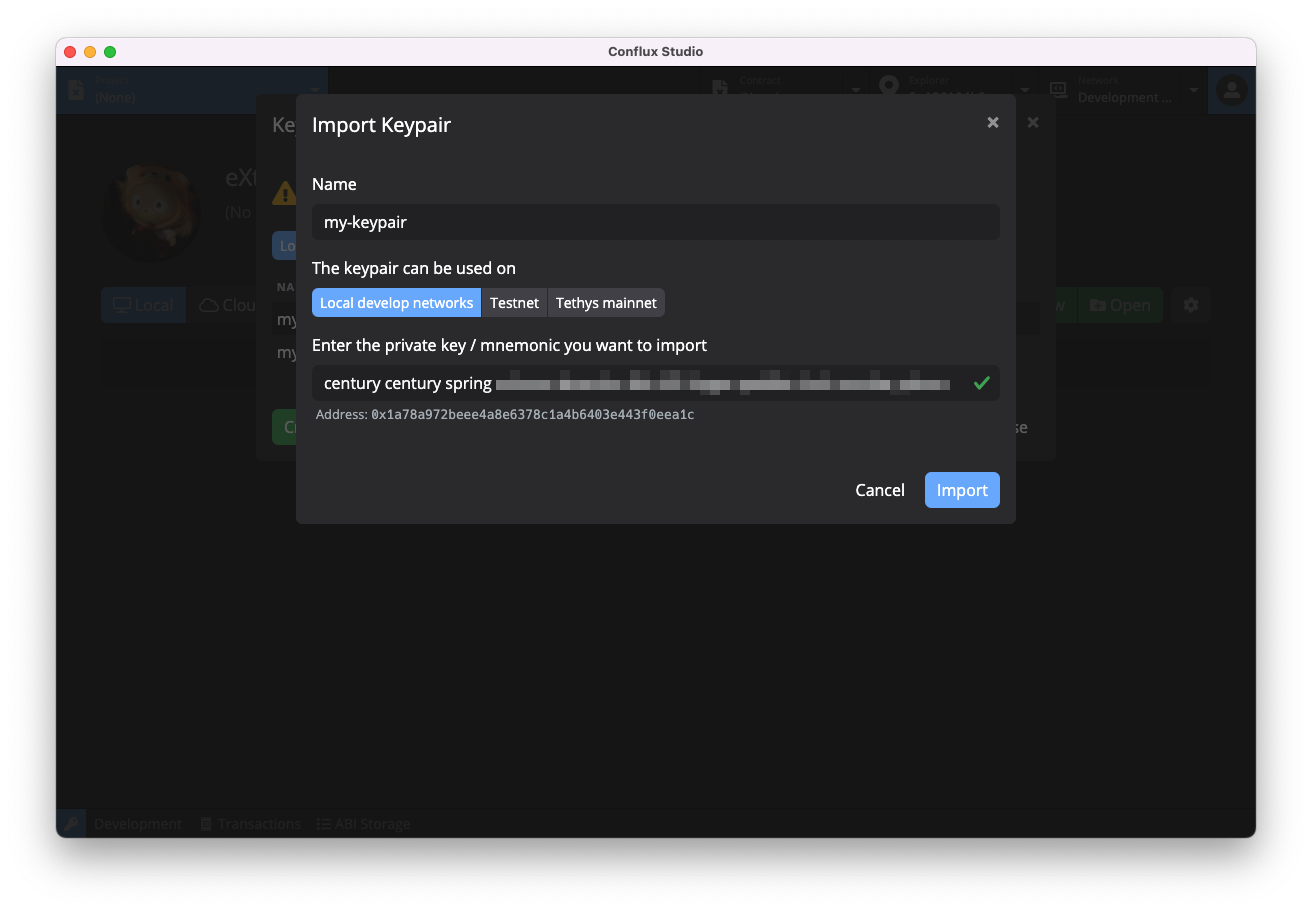The image size is (1312, 912).
Task: Click the profile avatar picture
Action: pos(152,213)
